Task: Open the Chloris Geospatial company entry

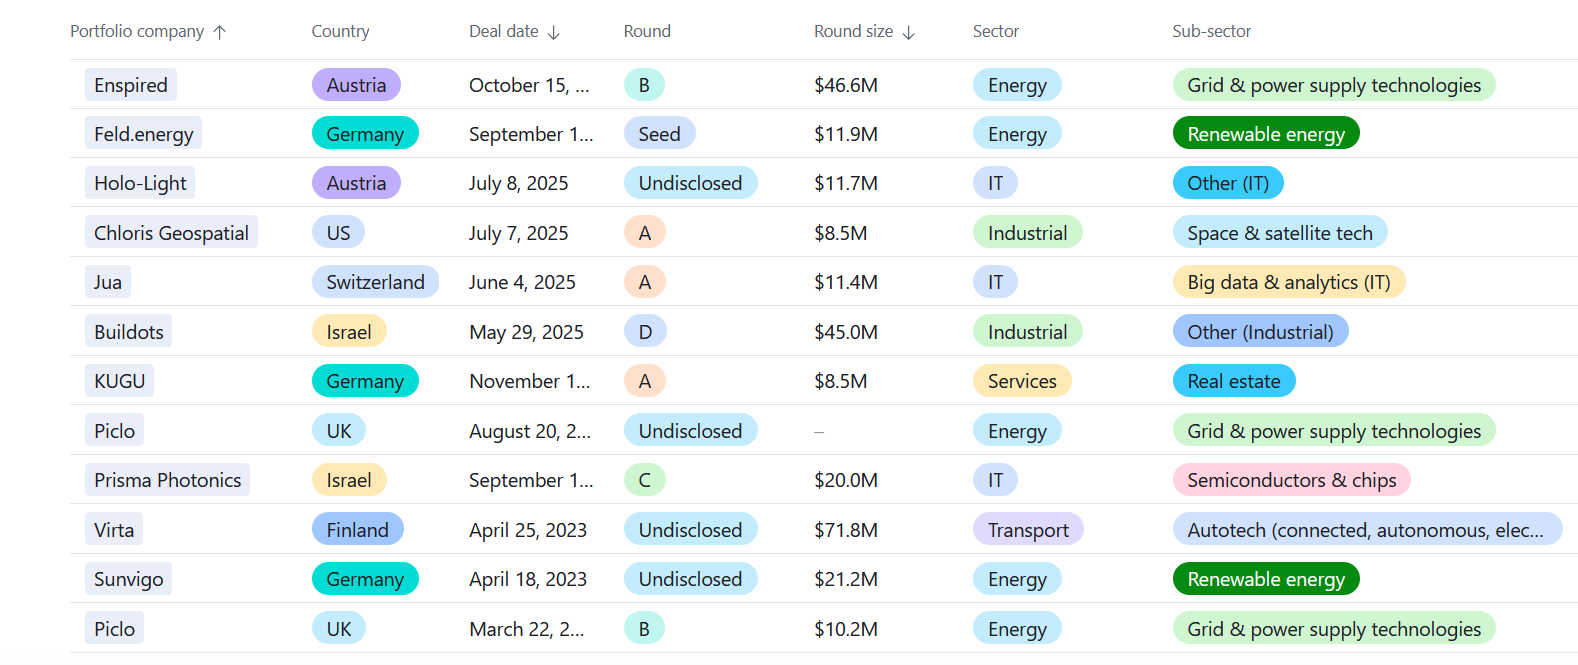Action: pos(171,233)
